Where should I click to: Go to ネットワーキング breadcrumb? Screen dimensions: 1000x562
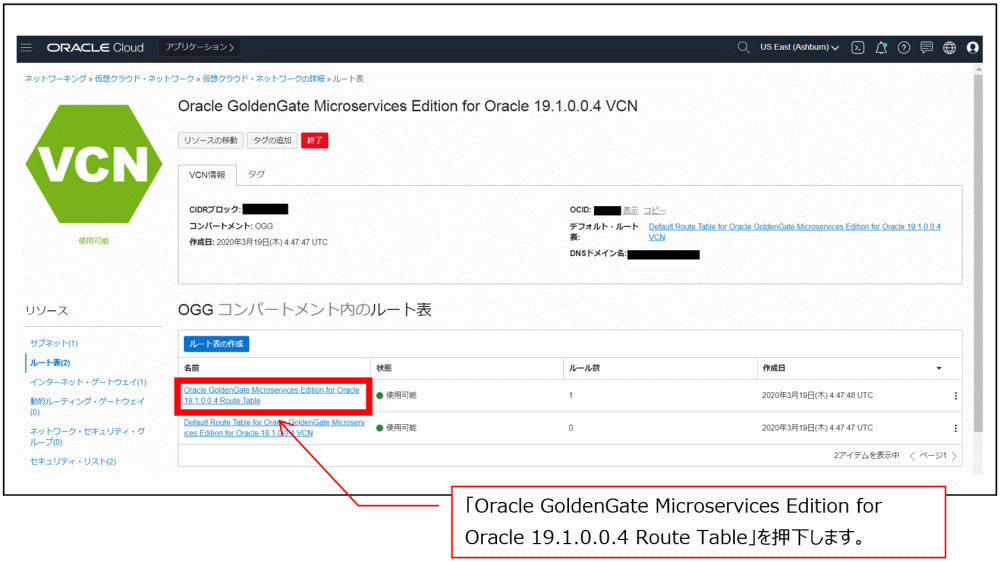[x=55, y=78]
